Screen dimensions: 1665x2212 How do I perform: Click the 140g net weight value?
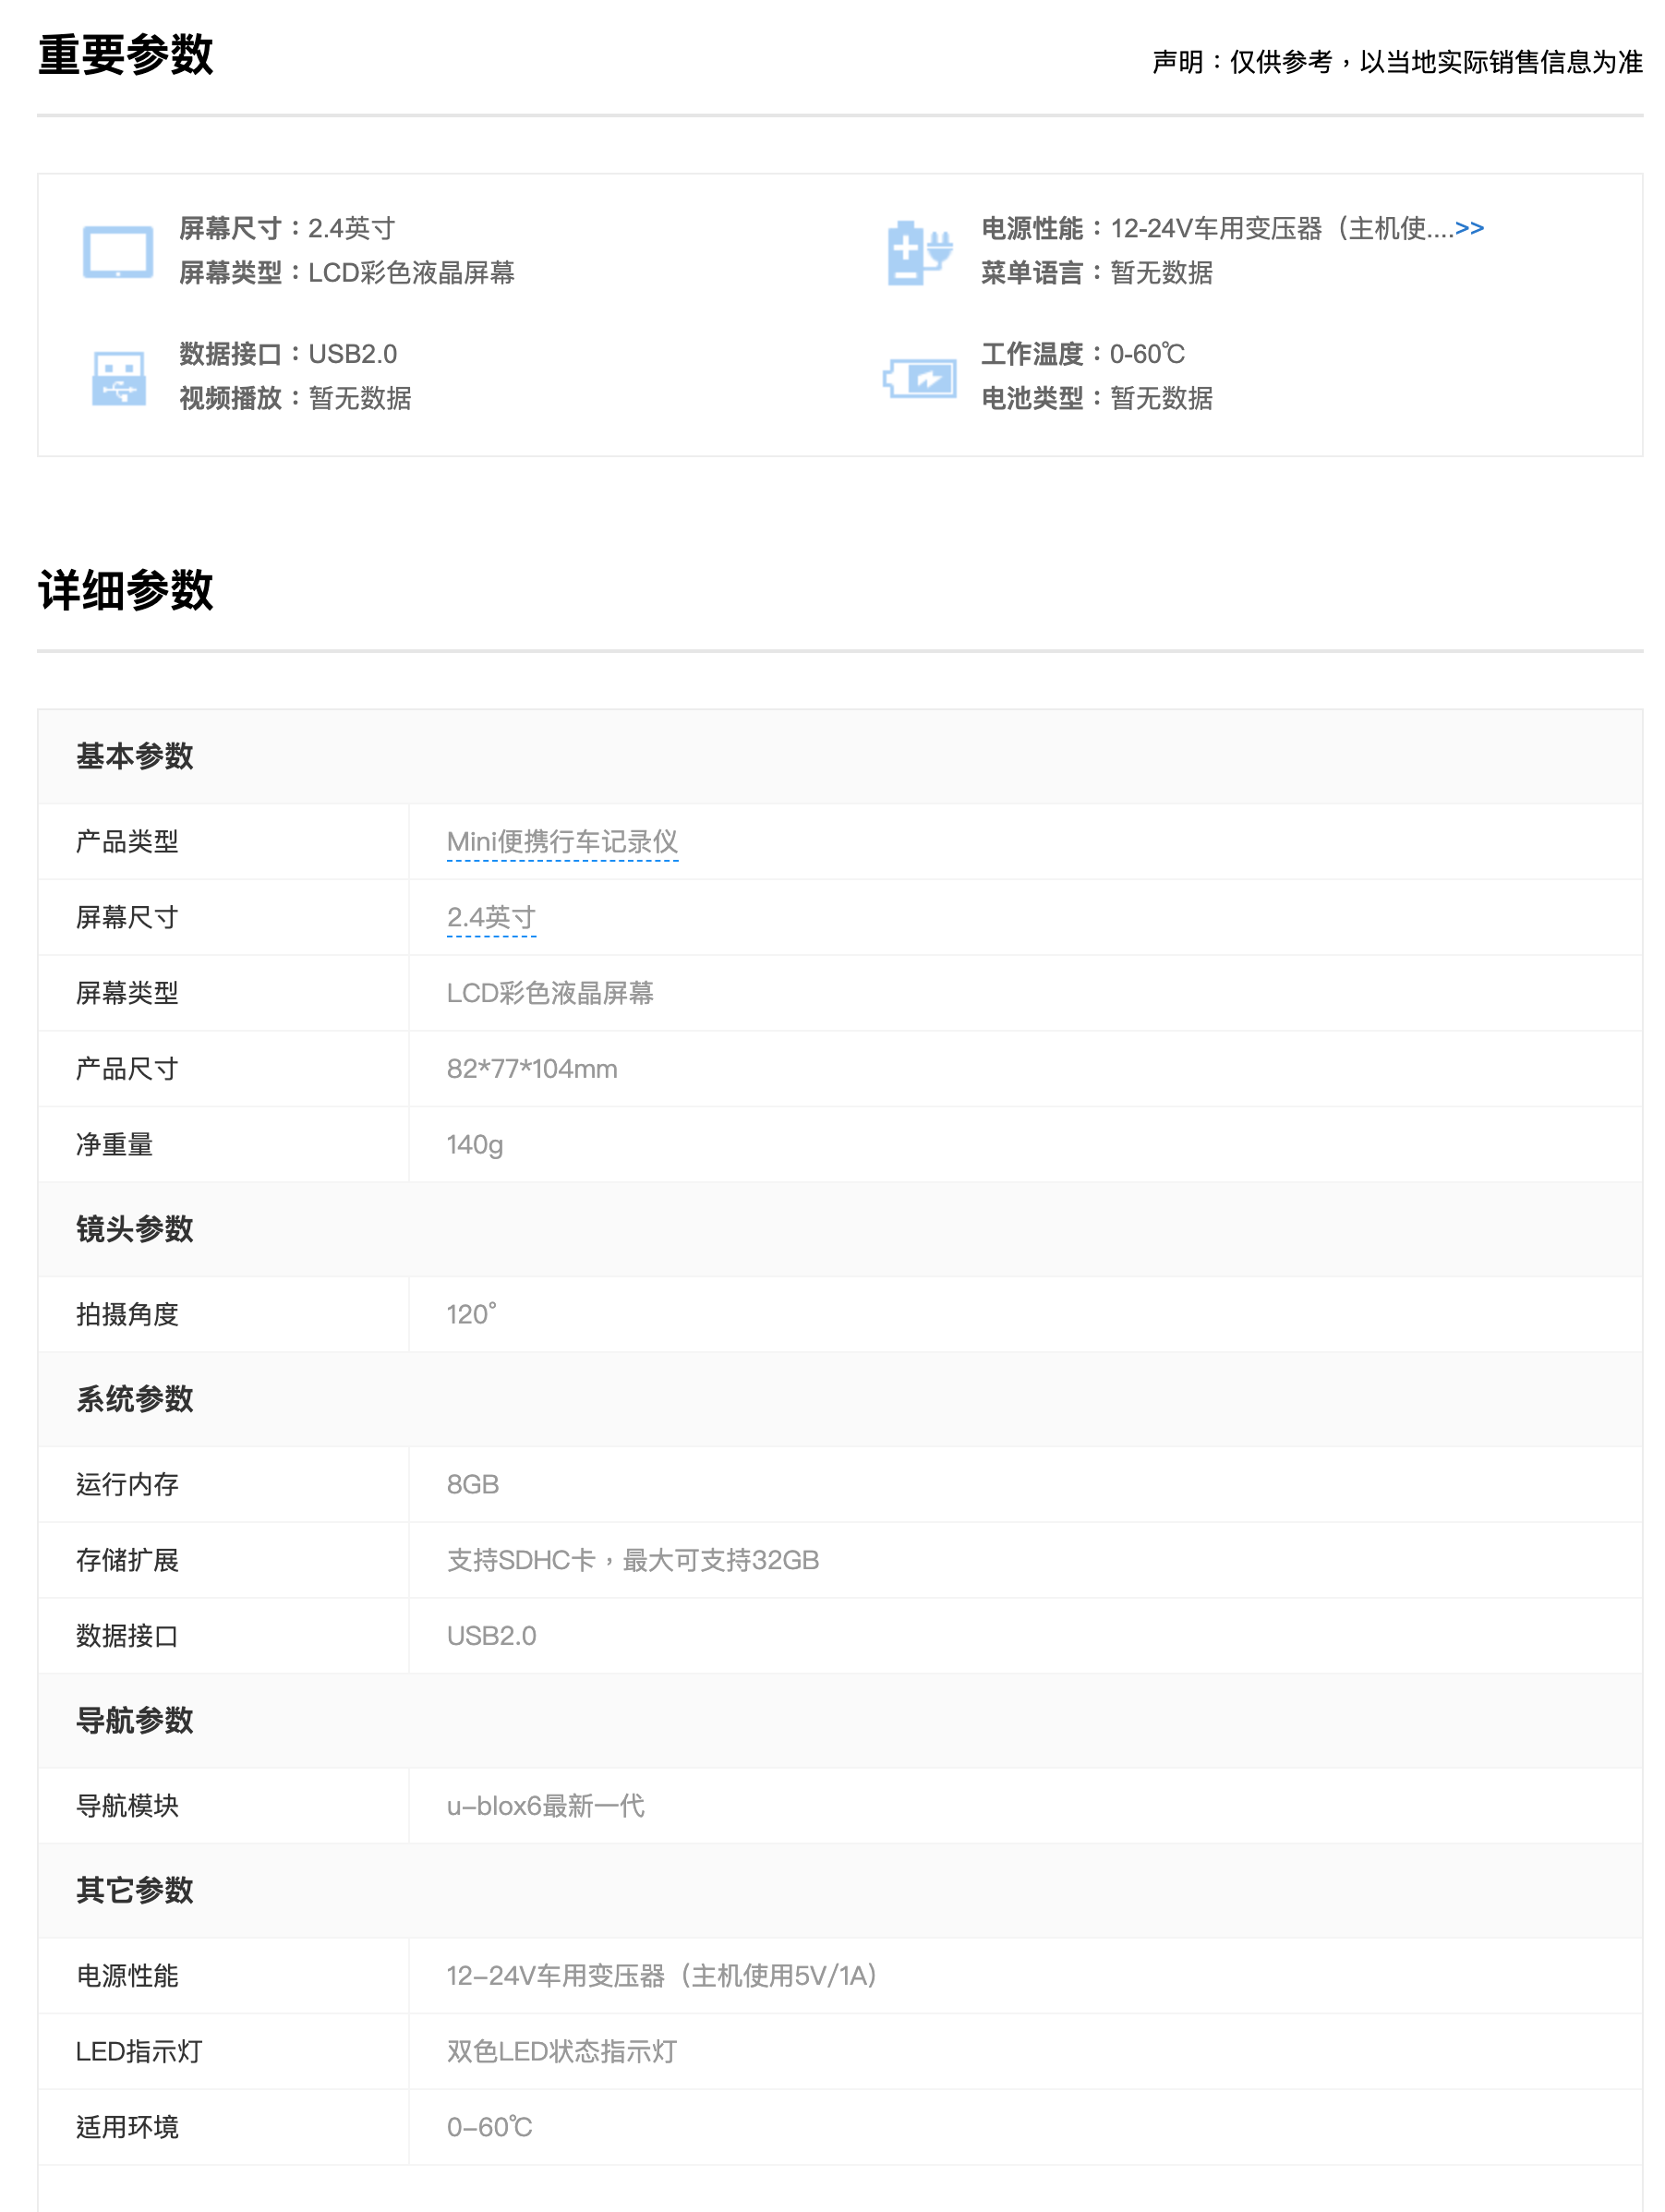coord(475,1145)
